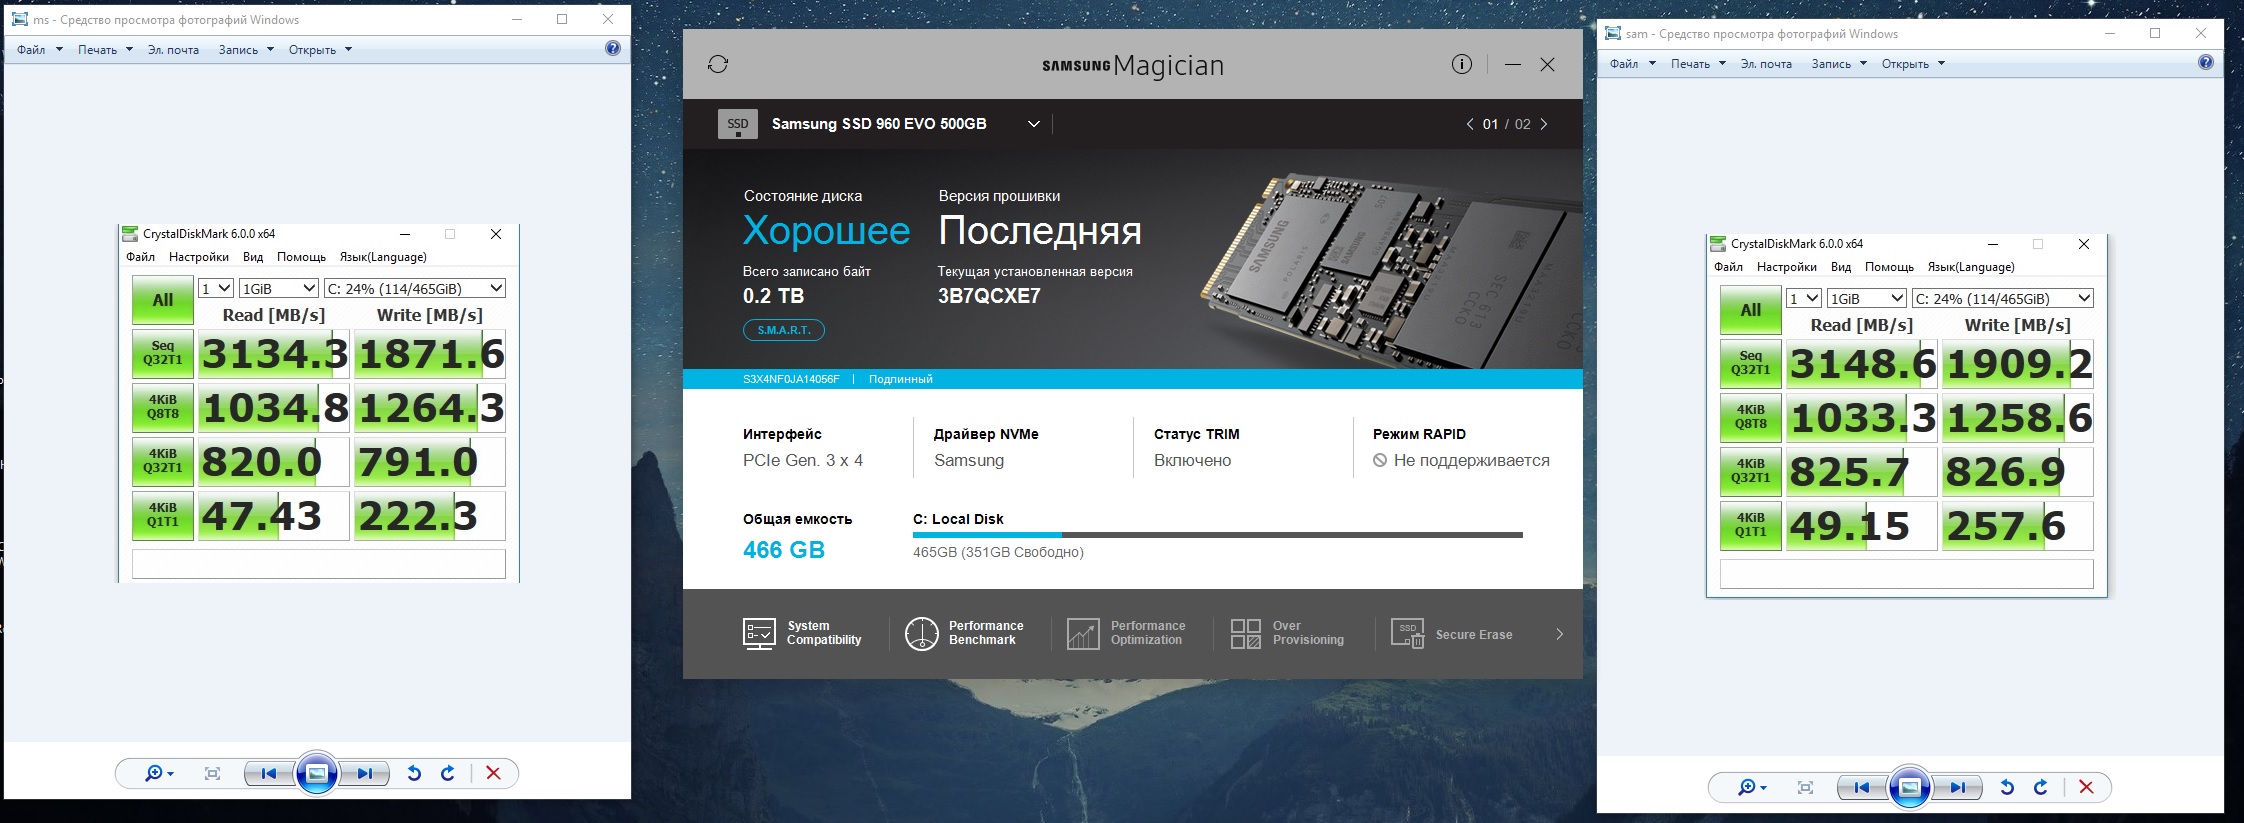The image size is (2244, 823).
Task: Click firmware version '3B7QCXE7'
Action: pyautogui.click(x=989, y=296)
